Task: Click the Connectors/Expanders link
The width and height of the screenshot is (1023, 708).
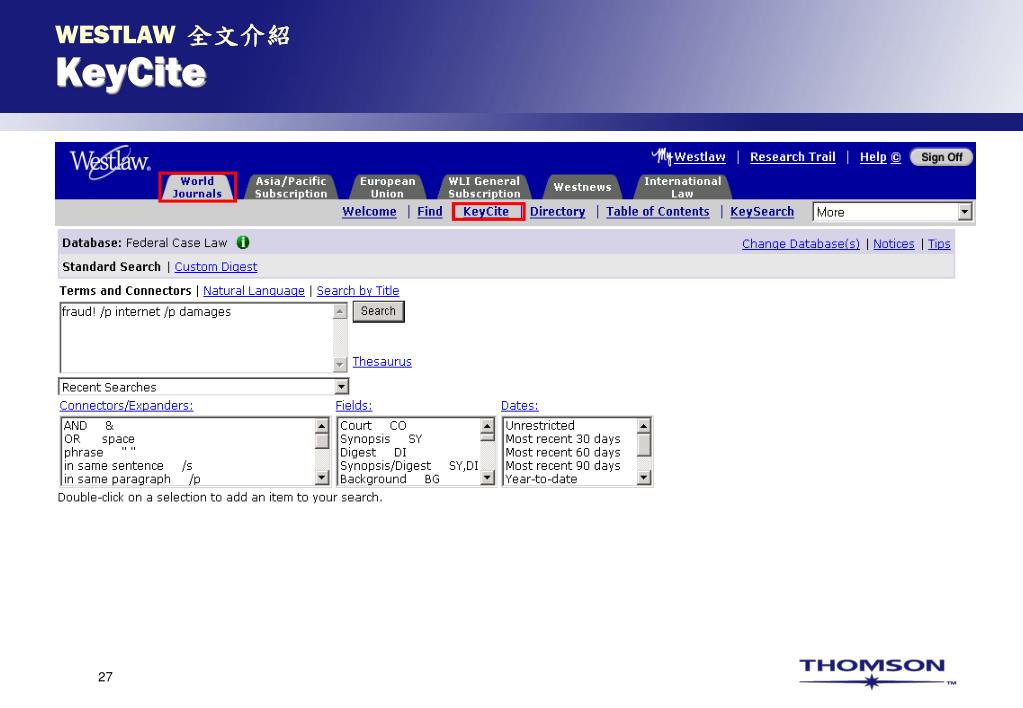Action: coord(126,406)
